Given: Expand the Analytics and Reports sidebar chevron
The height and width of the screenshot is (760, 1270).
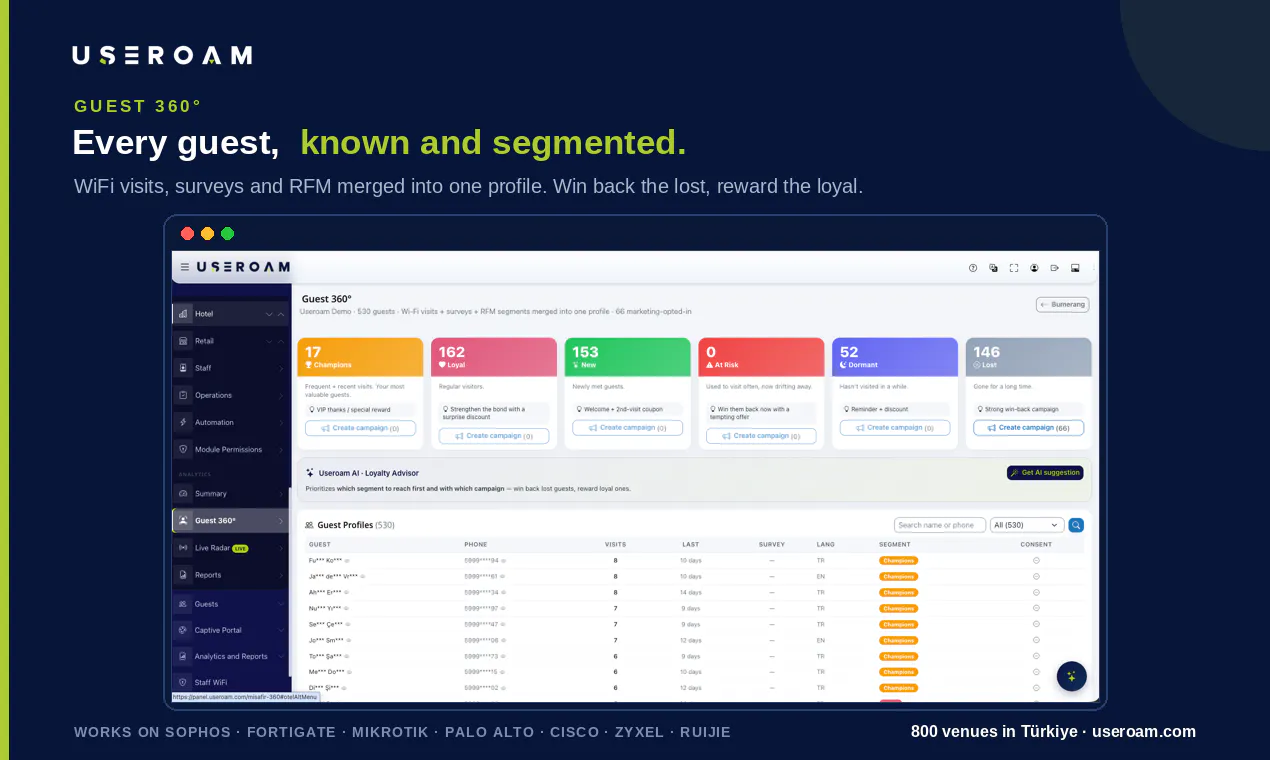Looking at the screenshot, I should tap(281, 656).
